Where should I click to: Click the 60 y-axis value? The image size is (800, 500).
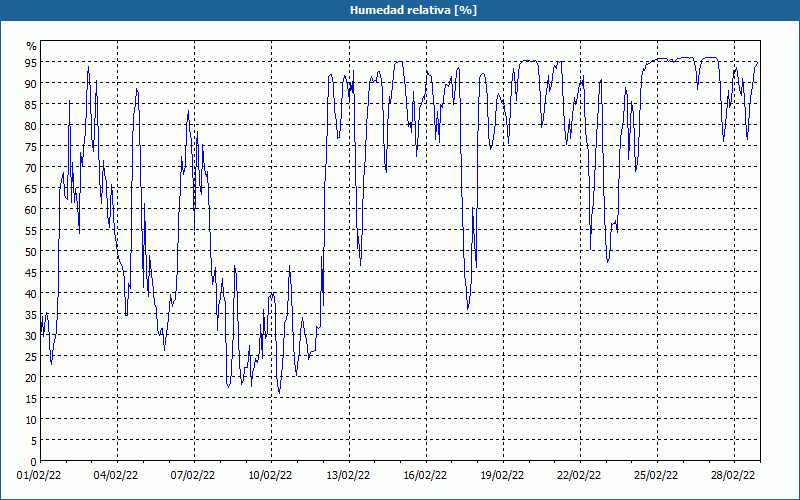click(31, 210)
